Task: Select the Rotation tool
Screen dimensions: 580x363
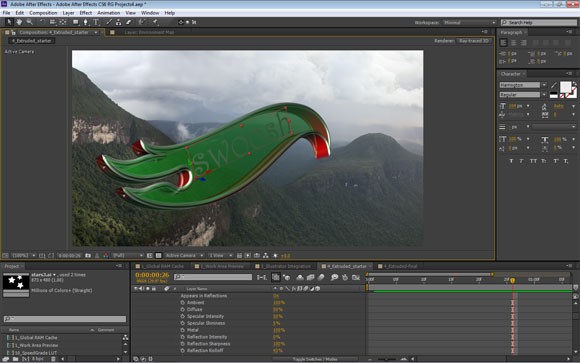Action: point(42,22)
